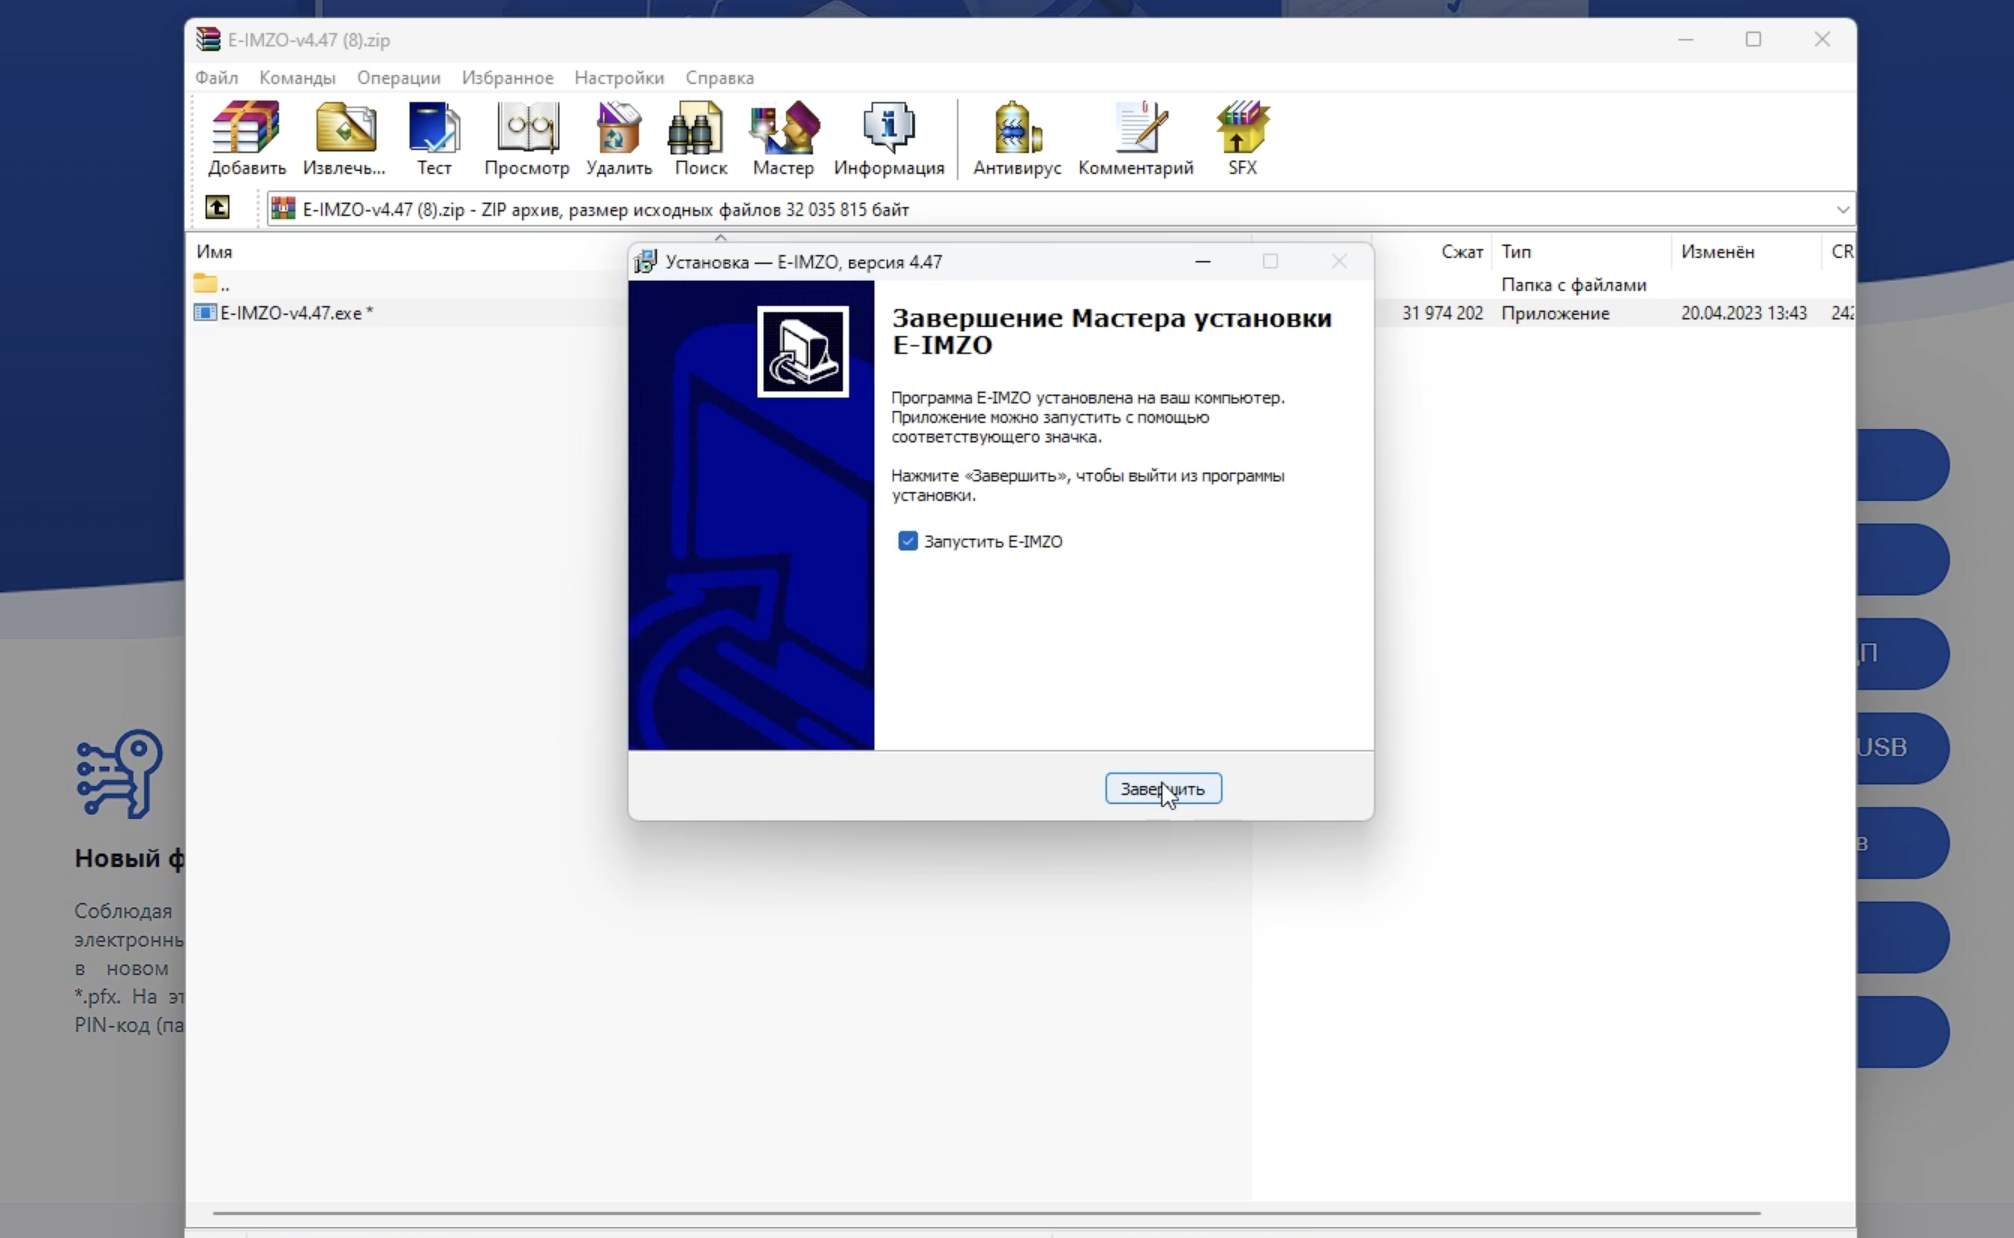The height and width of the screenshot is (1238, 2014).
Task: Open the Файл menu
Action: click(x=216, y=77)
